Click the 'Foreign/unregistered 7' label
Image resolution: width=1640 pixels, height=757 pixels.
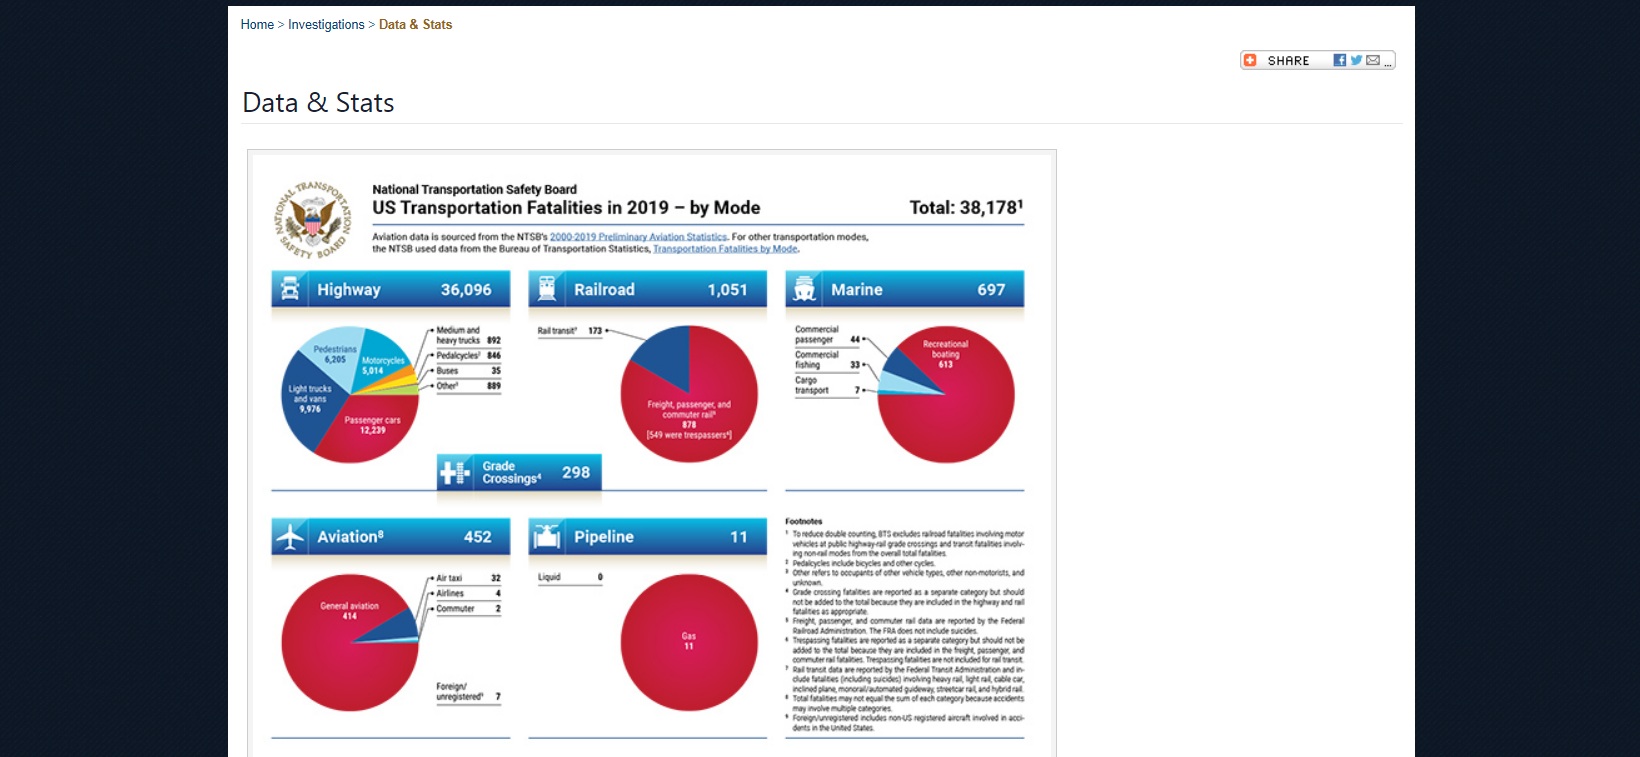pos(468,691)
